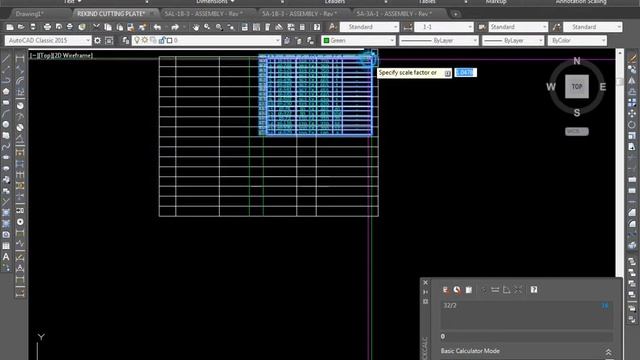Click the Workspace Settings gear icon
The height and width of the screenshot is (360, 640).
(97, 40)
